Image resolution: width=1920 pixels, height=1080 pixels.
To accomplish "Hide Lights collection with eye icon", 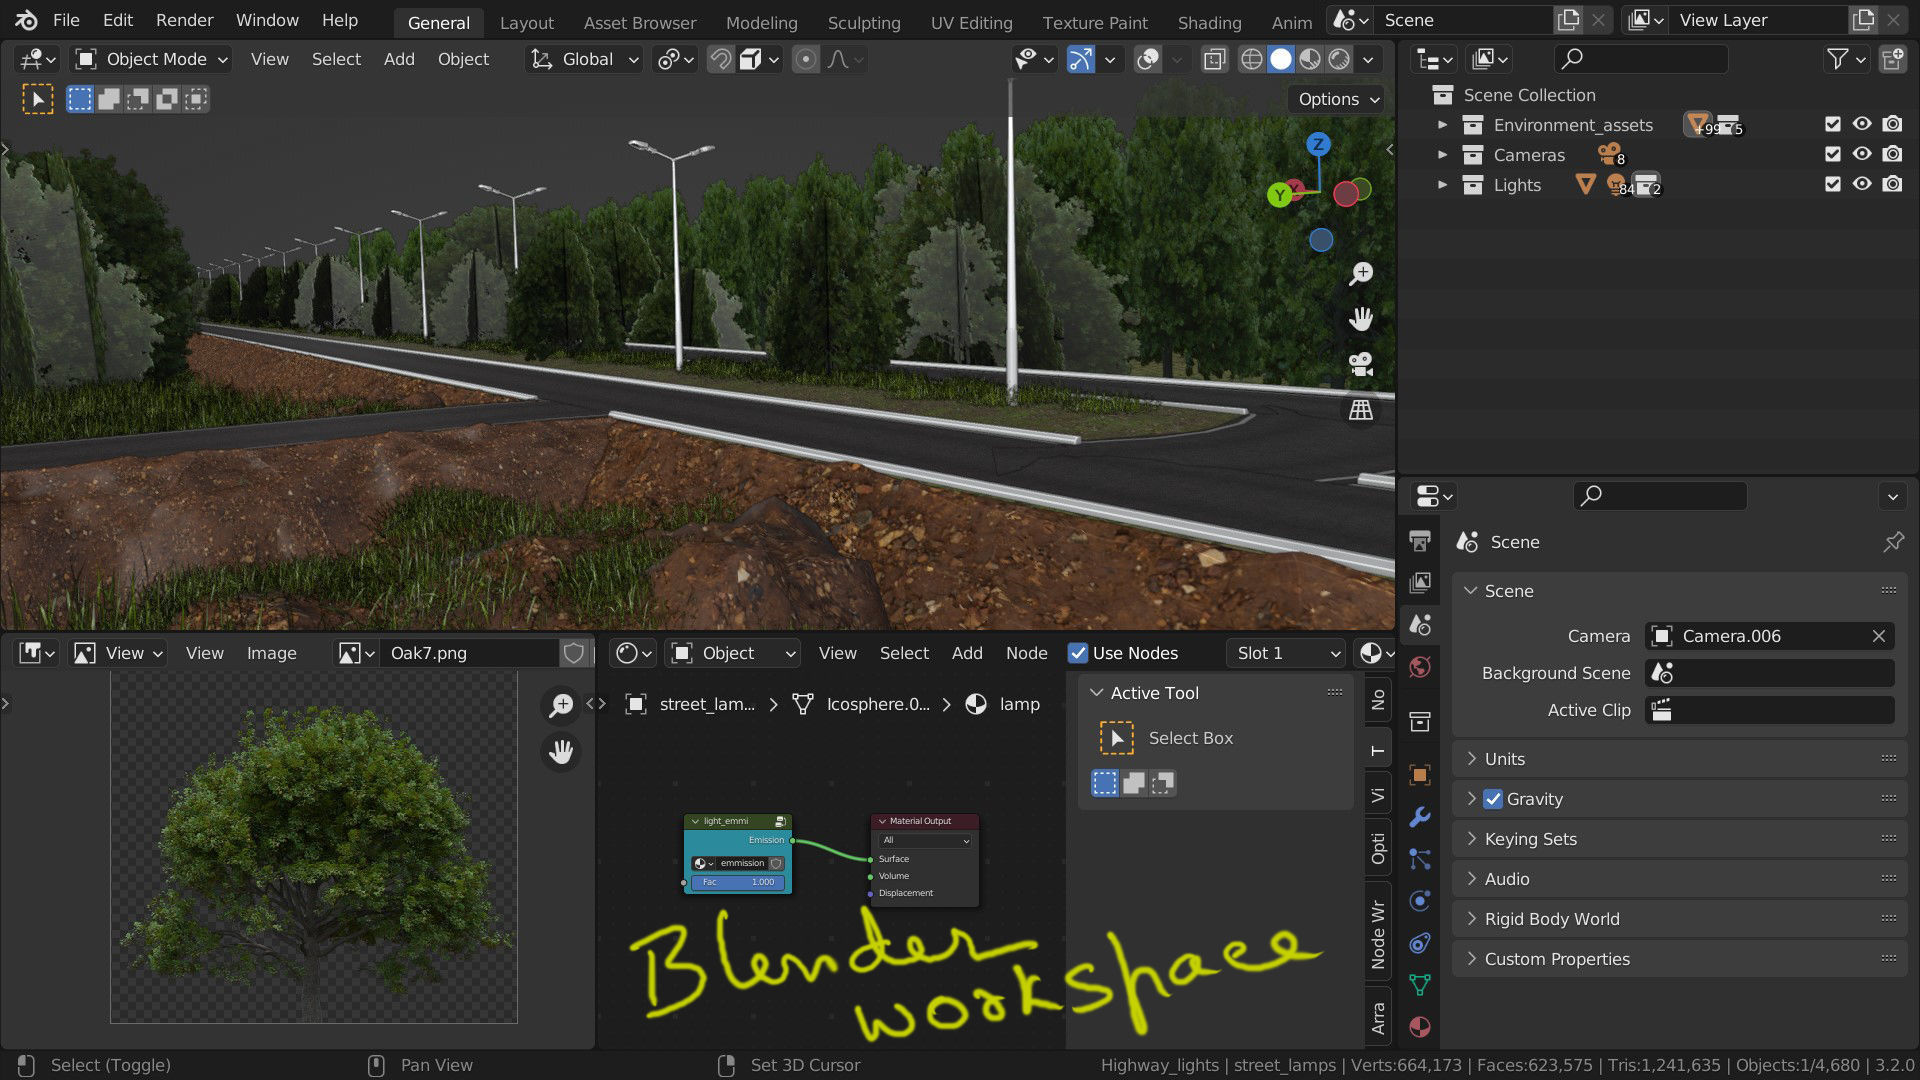I will coord(1862,185).
